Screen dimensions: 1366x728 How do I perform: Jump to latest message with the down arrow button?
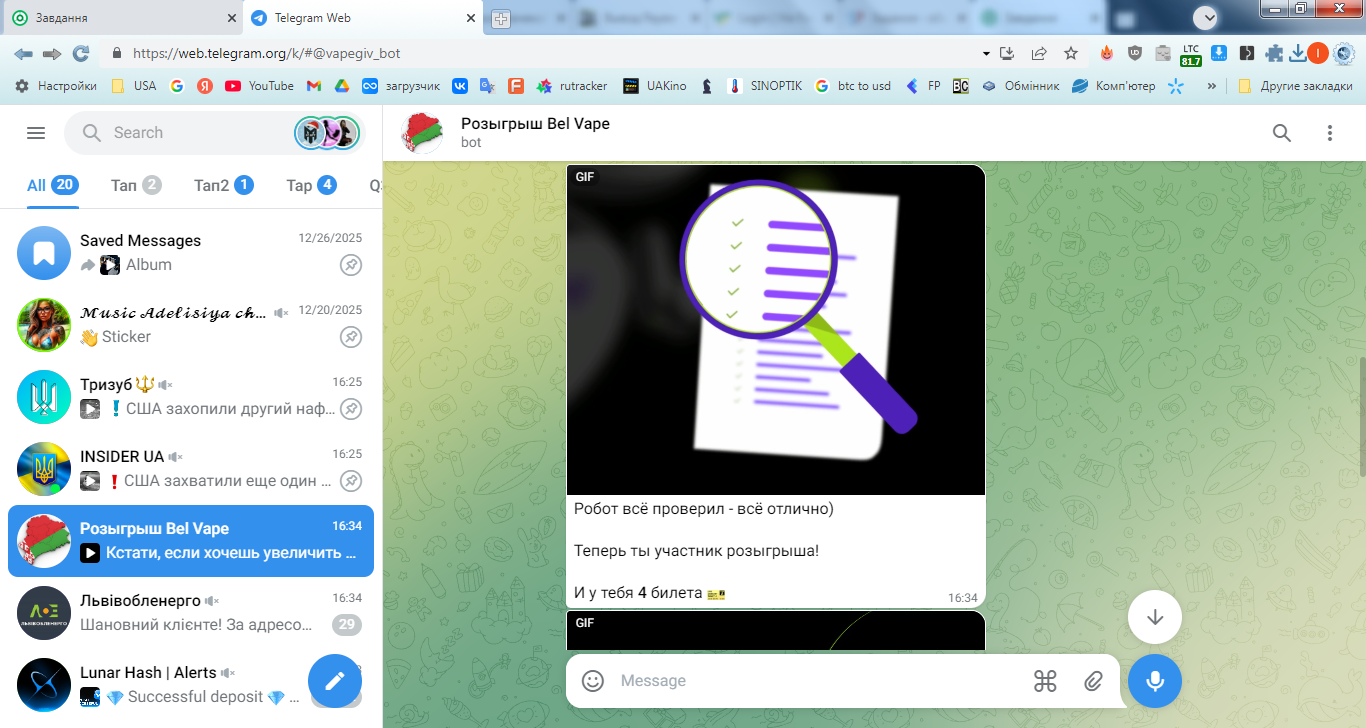click(x=1155, y=617)
